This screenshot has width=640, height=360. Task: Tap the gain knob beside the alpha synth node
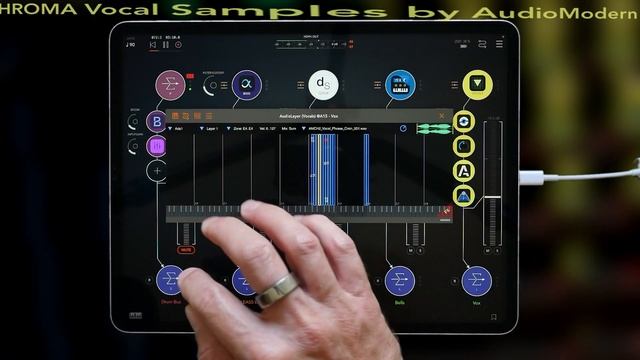click(x=211, y=85)
